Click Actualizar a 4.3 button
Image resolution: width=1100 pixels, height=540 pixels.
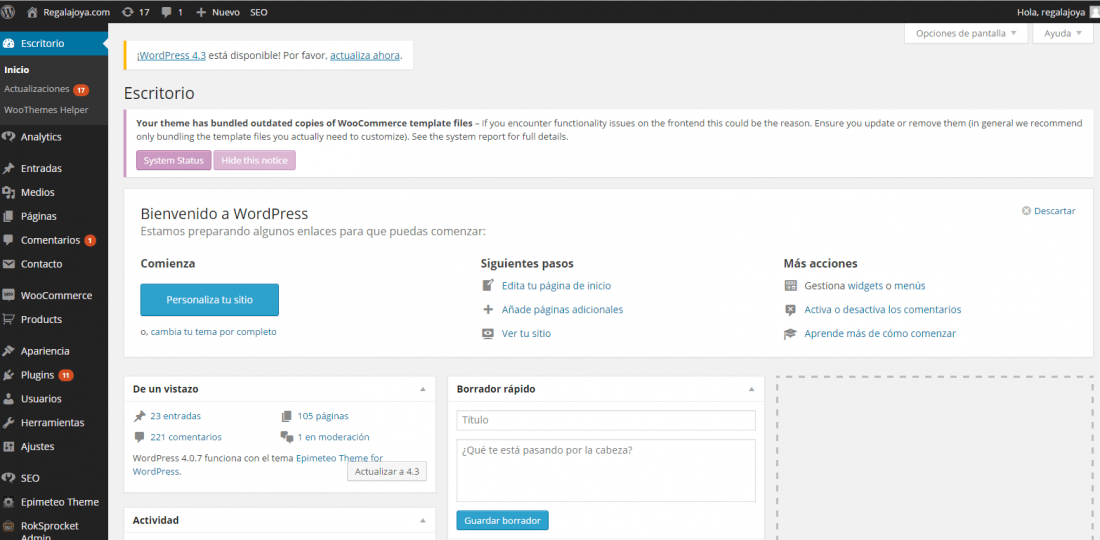[x=387, y=471]
